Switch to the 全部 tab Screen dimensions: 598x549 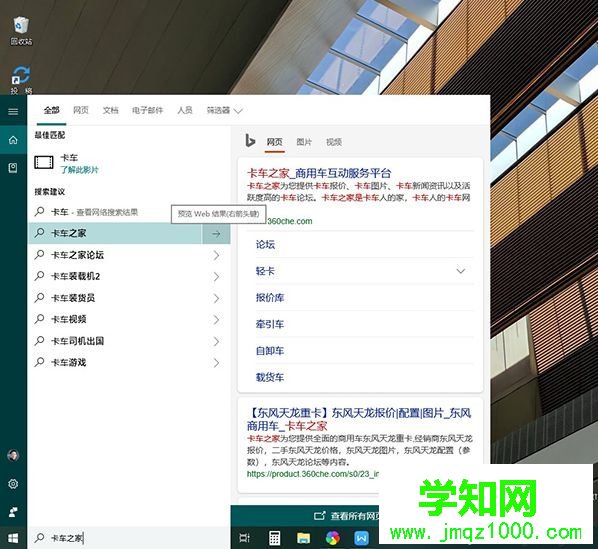(51, 111)
